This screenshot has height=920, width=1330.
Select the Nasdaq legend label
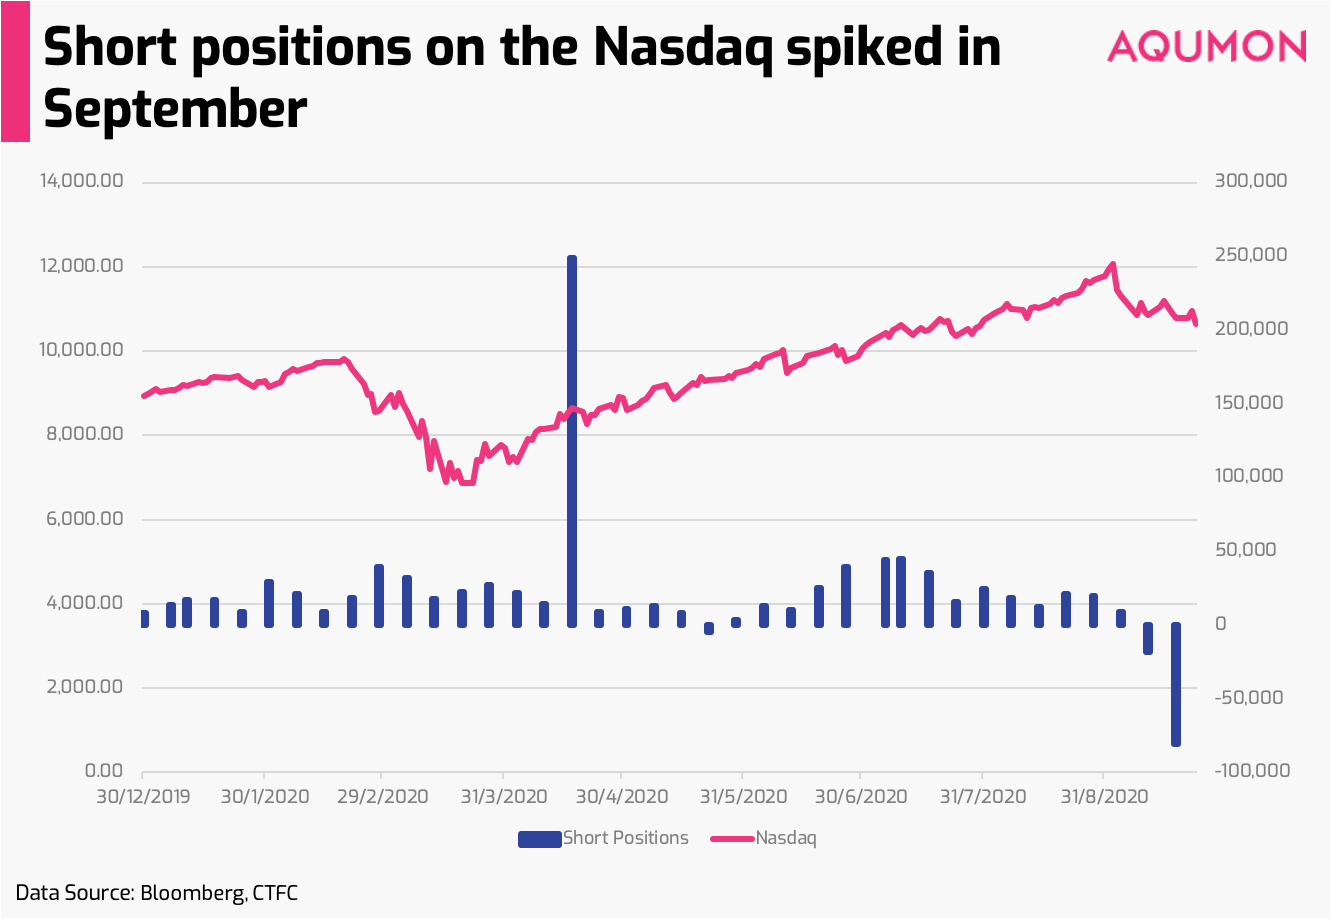pyautogui.click(x=786, y=838)
